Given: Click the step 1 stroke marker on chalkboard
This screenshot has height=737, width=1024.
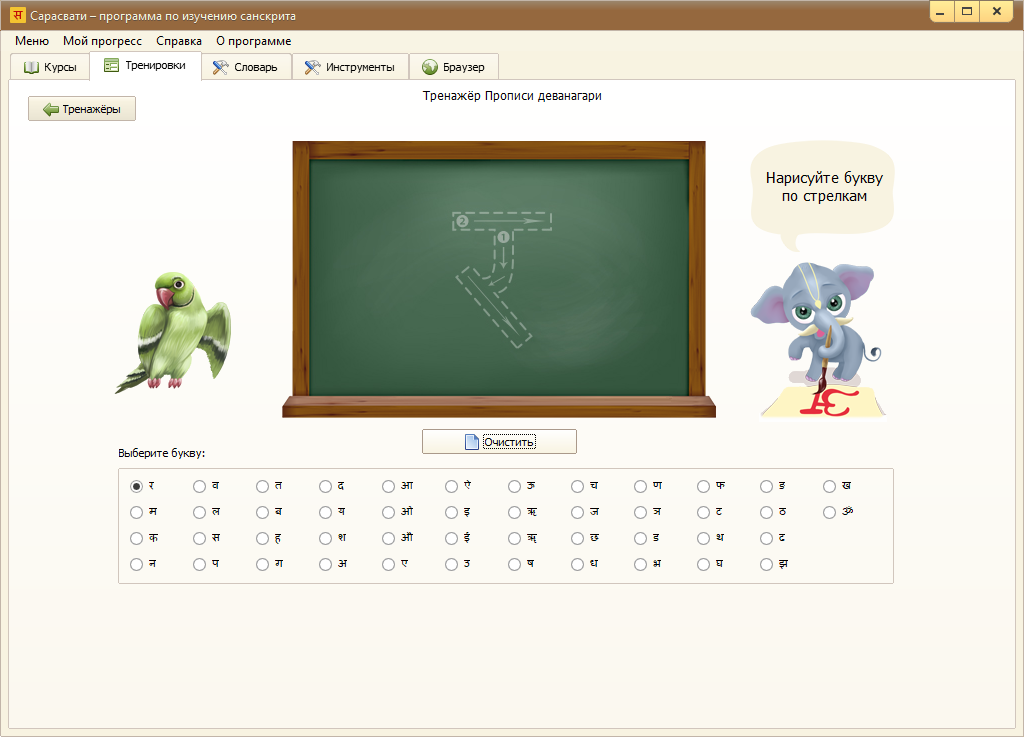Looking at the screenshot, I should tap(503, 237).
